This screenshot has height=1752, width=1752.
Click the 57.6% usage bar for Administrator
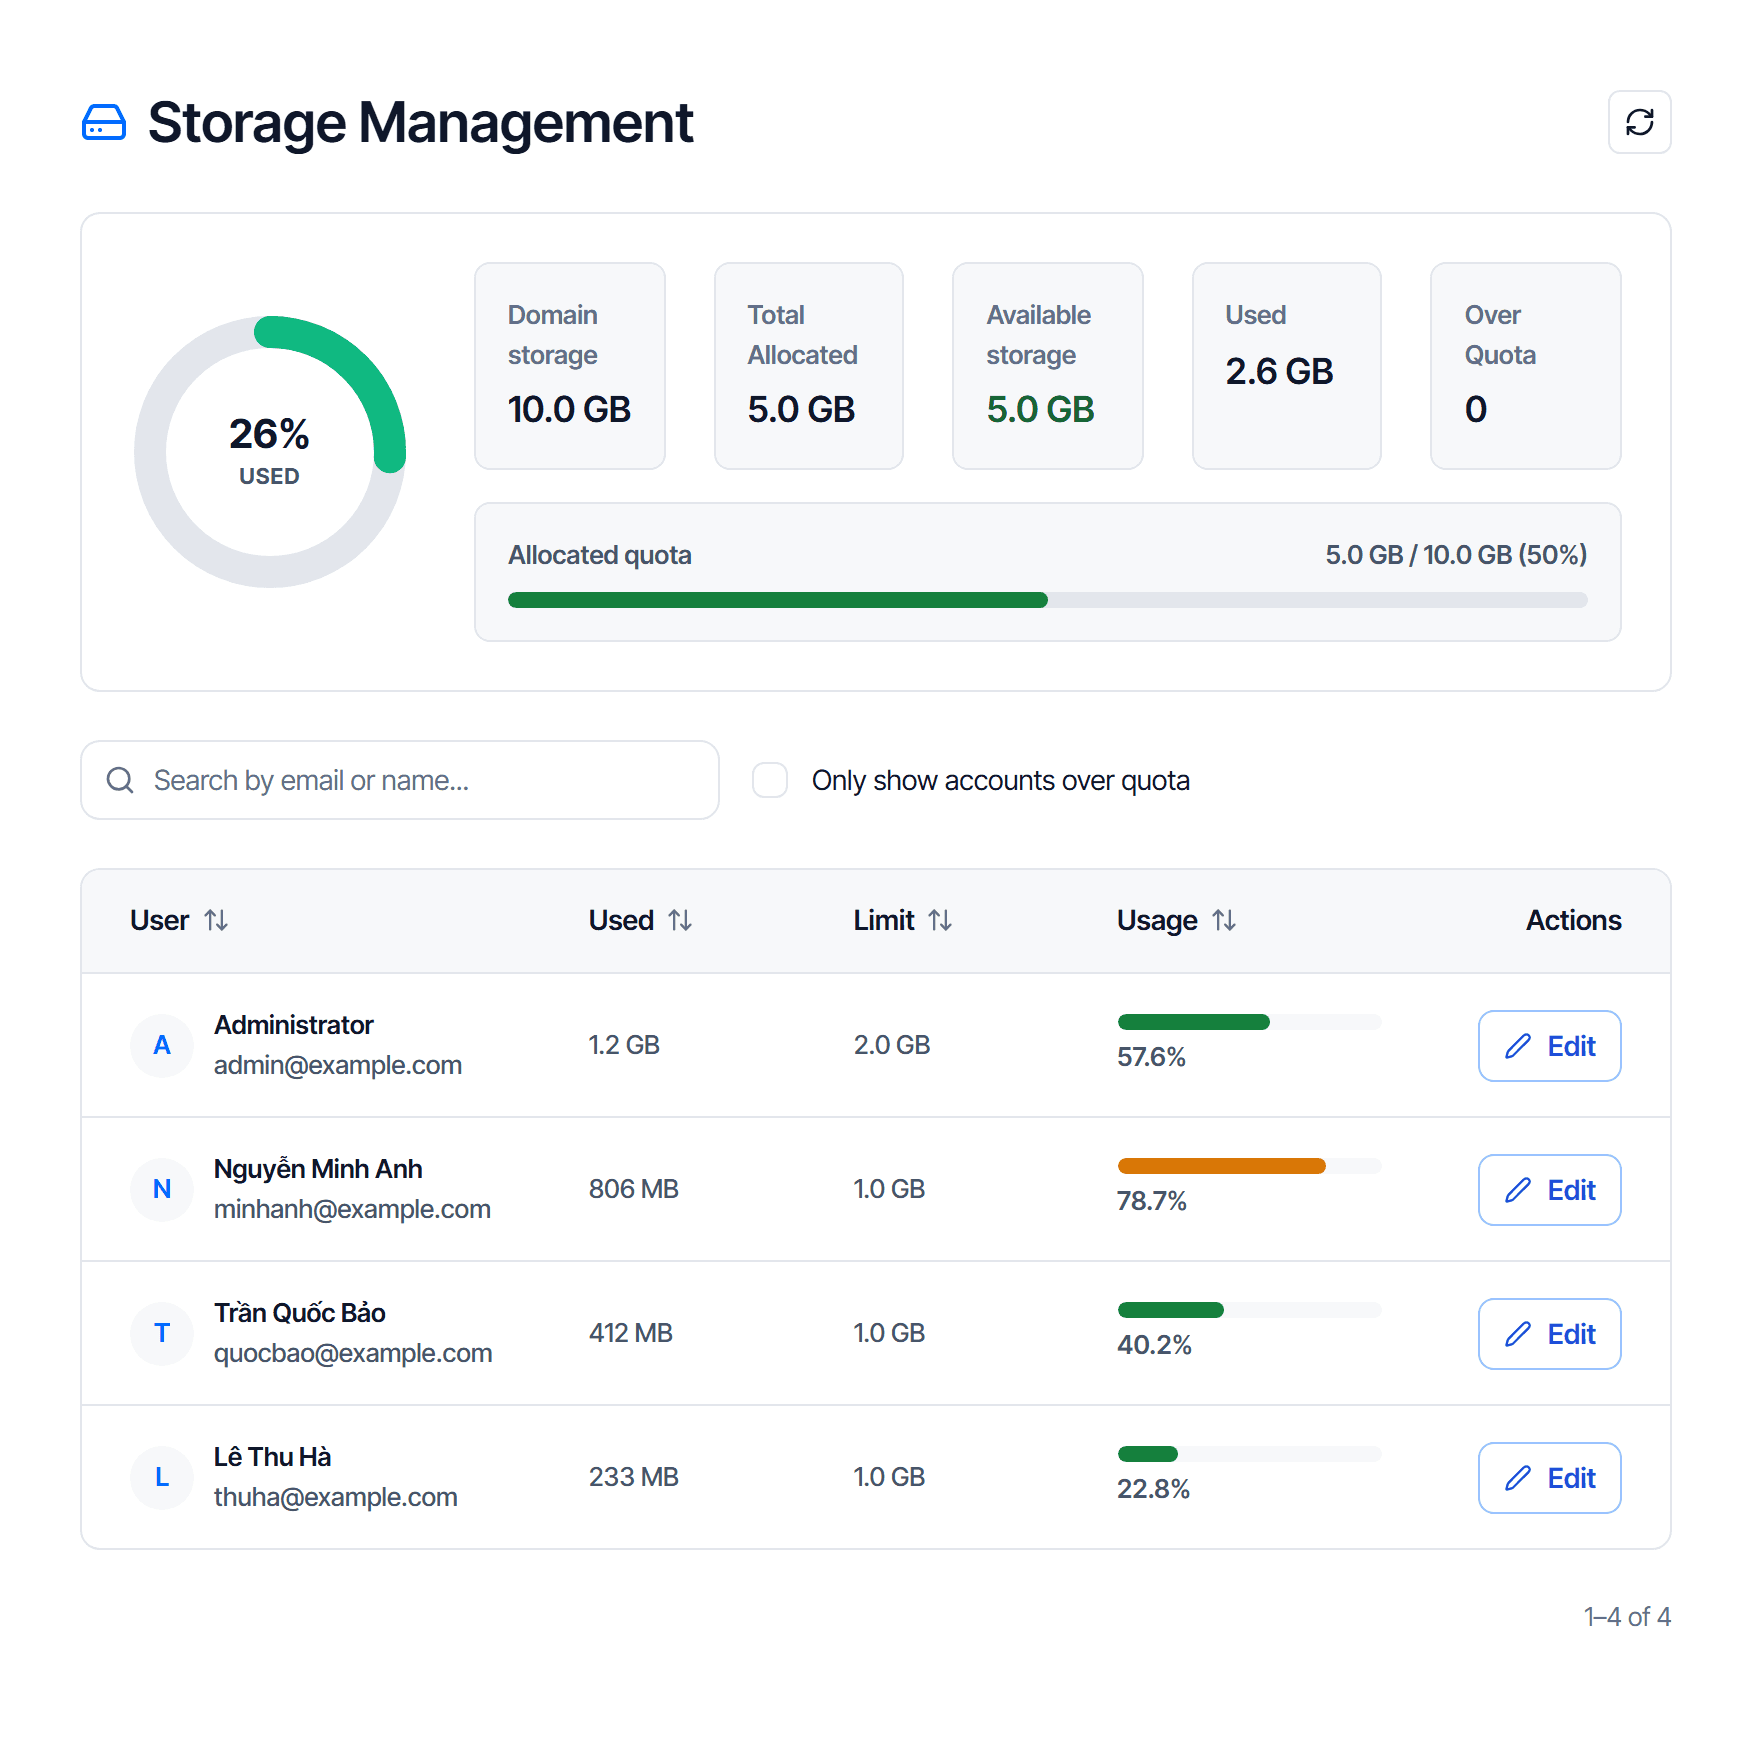[1249, 1022]
